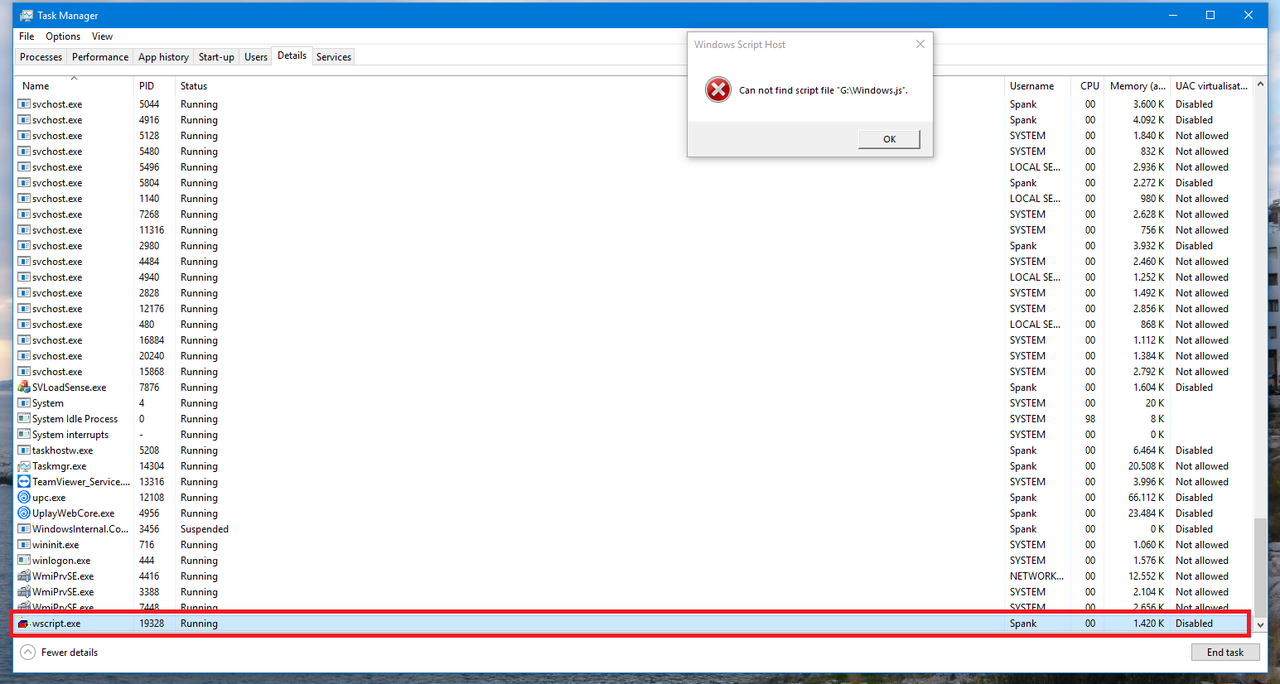This screenshot has height=684, width=1280.
Task: Click the UplayWebCore.exe process icon
Action: pyautogui.click(x=24, y=513)
